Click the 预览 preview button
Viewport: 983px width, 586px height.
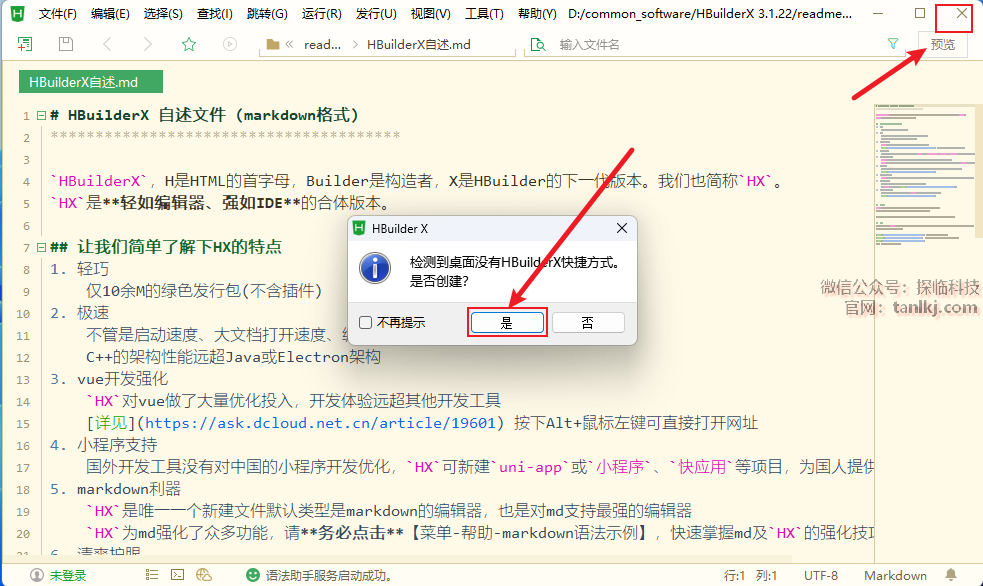point(943,44)
